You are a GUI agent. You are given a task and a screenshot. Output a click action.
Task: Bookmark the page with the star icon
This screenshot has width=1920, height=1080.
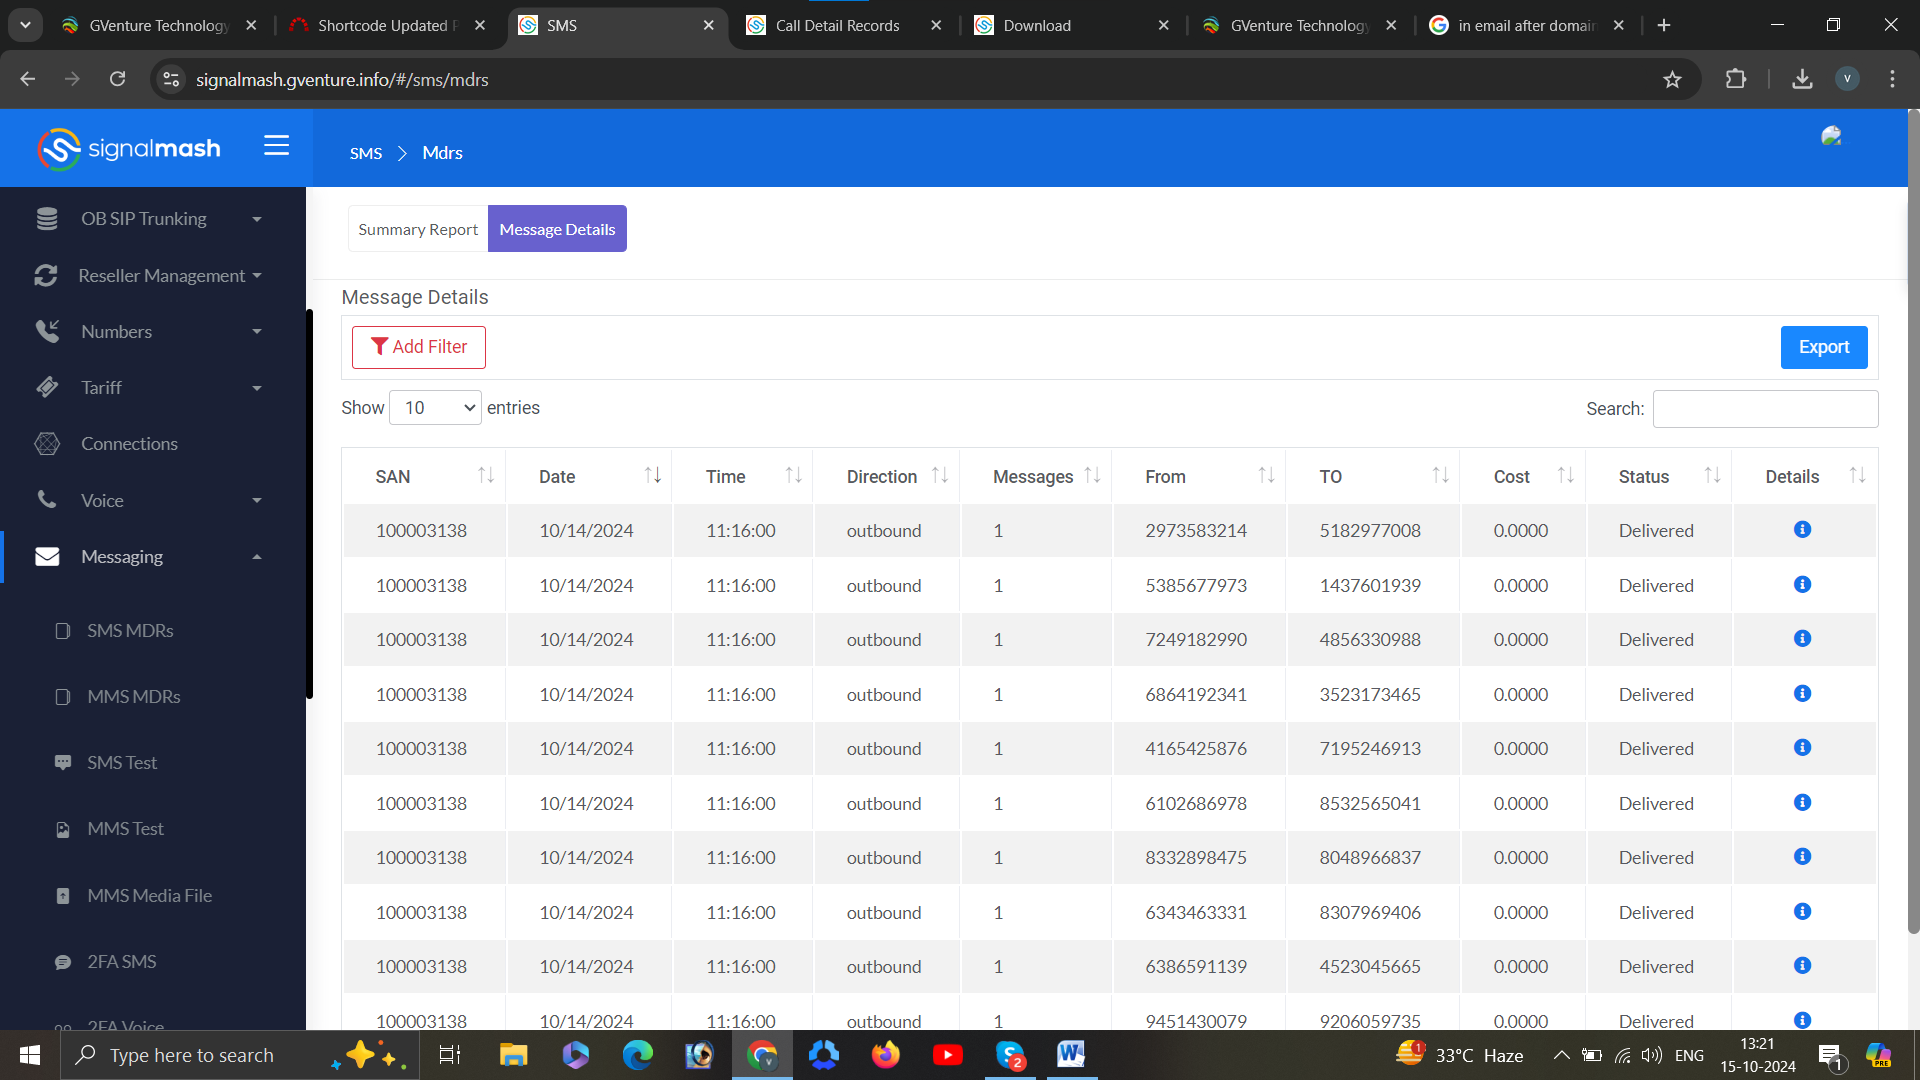click(1672, 80)
